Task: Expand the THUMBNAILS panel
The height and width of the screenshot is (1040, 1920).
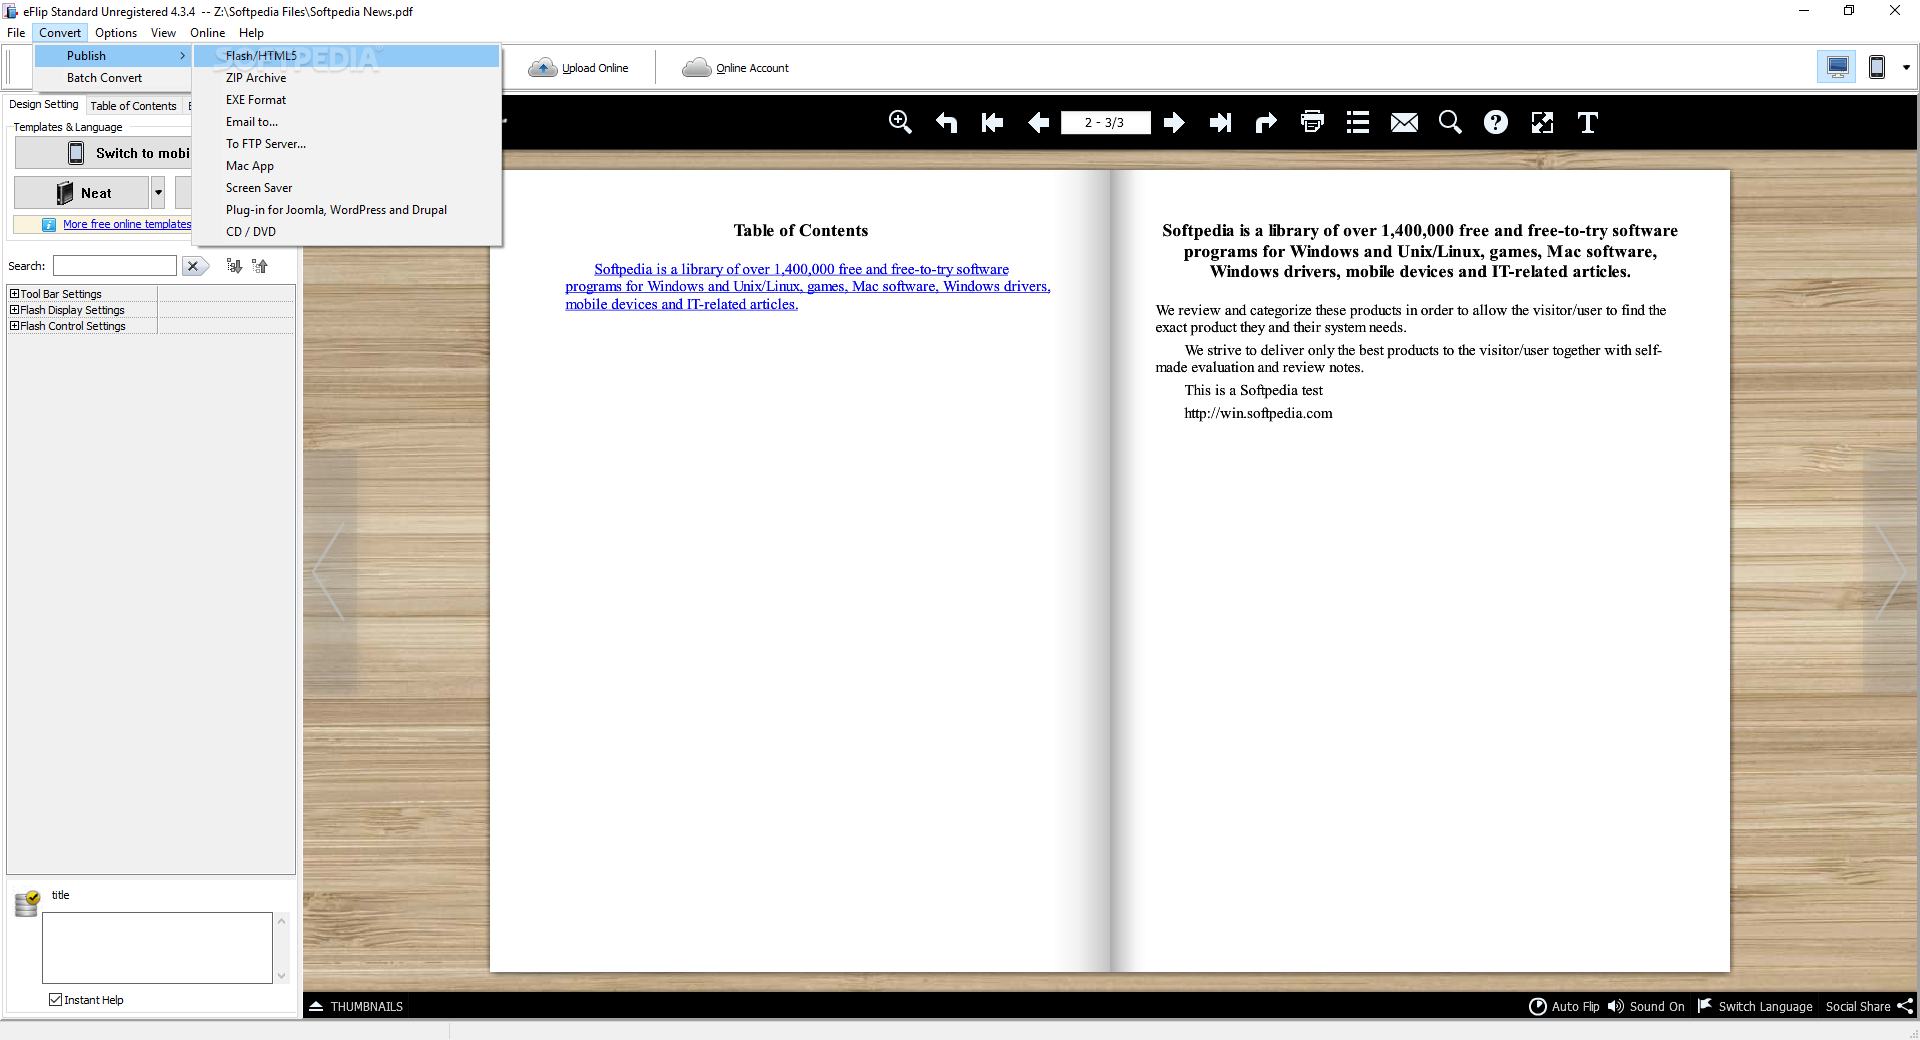Action: click(356, 1006)
